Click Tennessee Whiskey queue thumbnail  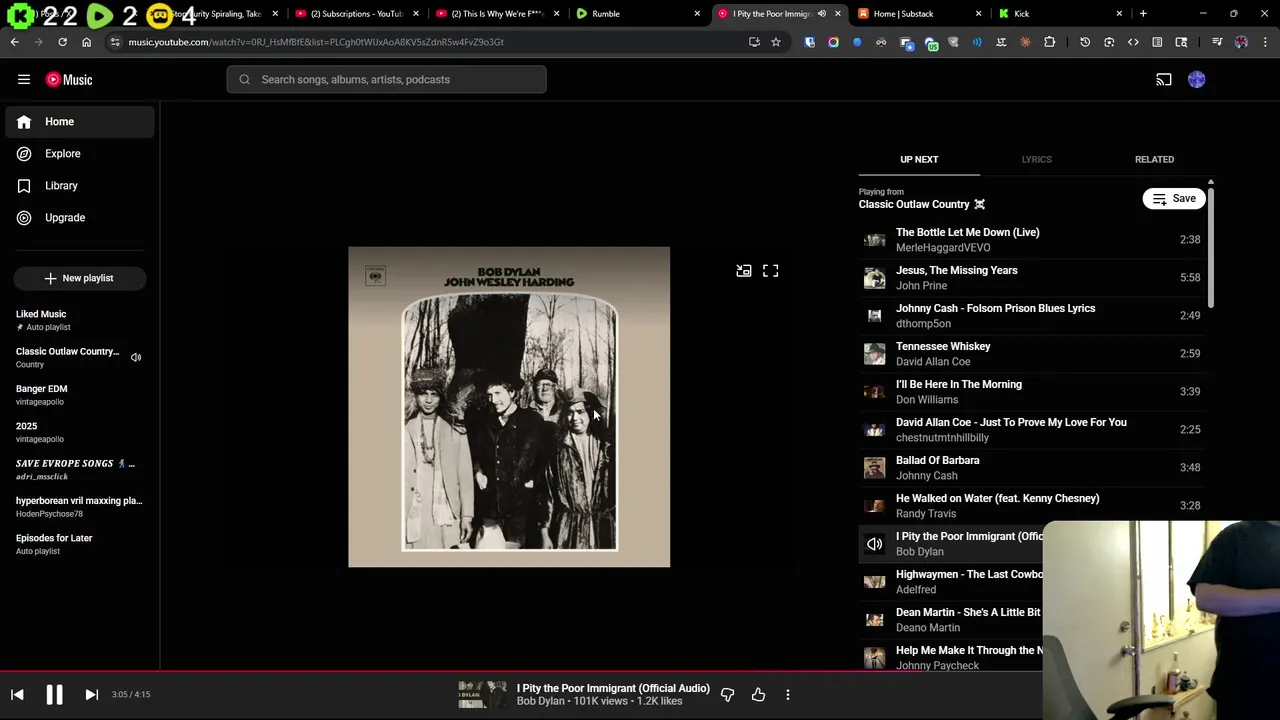coord(875,354)
